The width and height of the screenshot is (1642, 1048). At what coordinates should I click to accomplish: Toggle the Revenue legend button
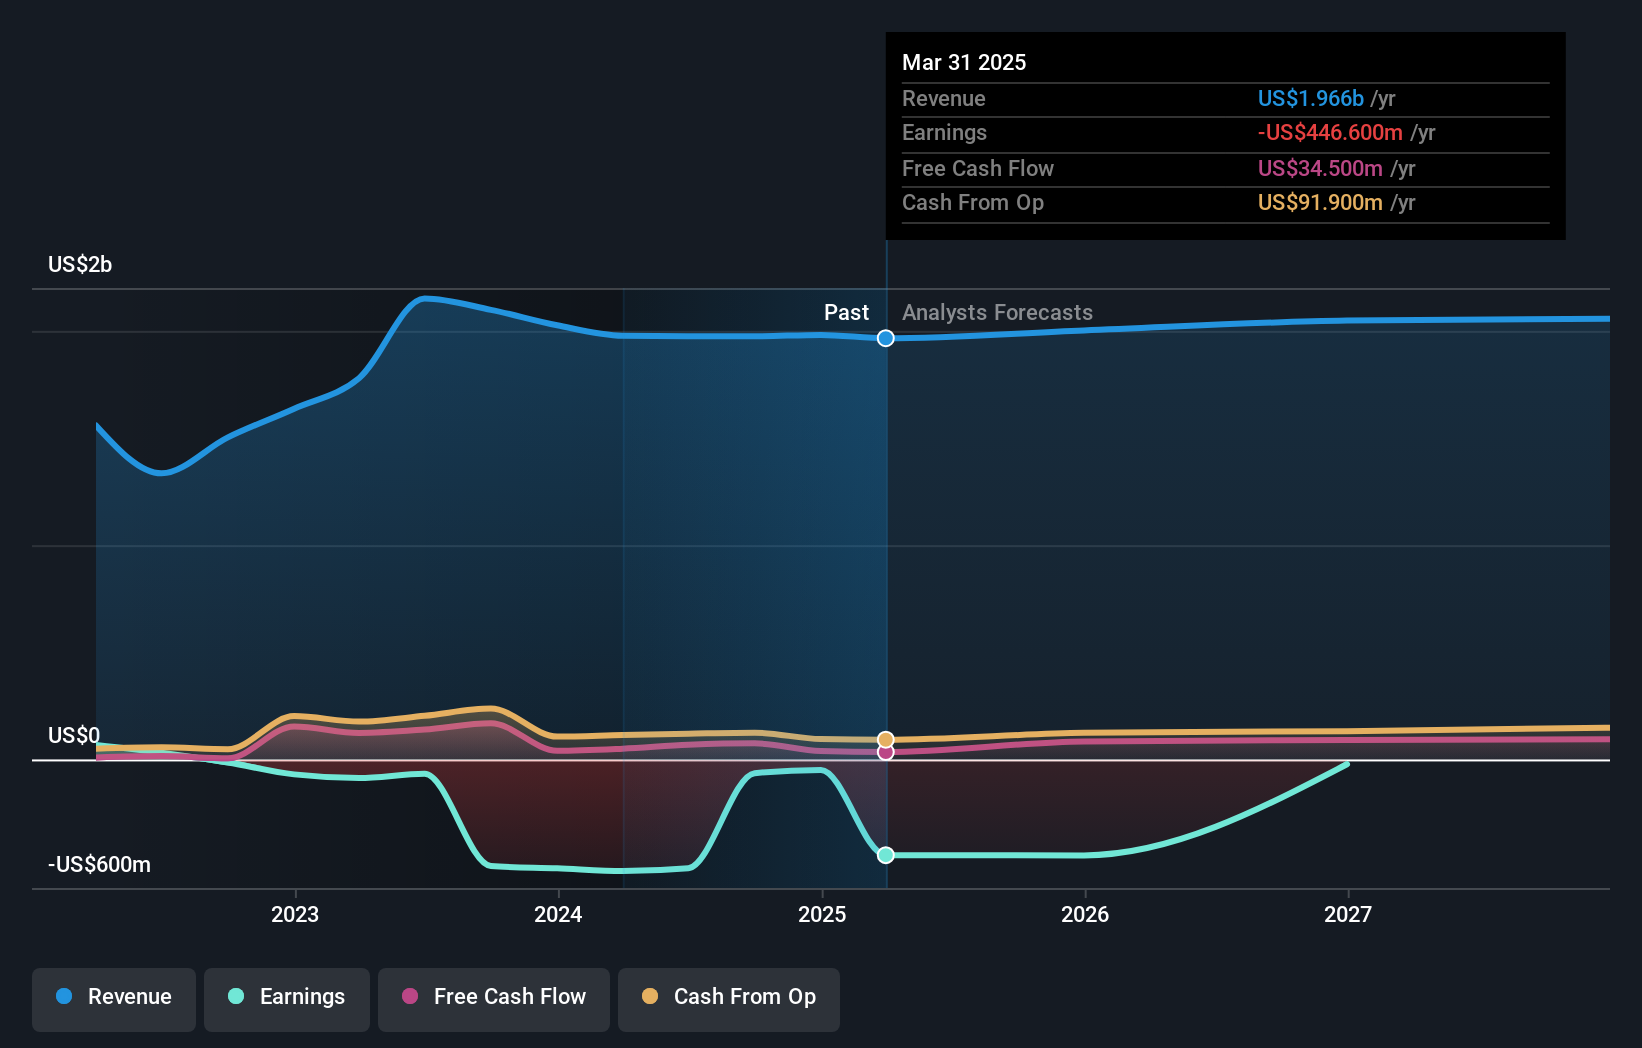click(x=114, y=999)
